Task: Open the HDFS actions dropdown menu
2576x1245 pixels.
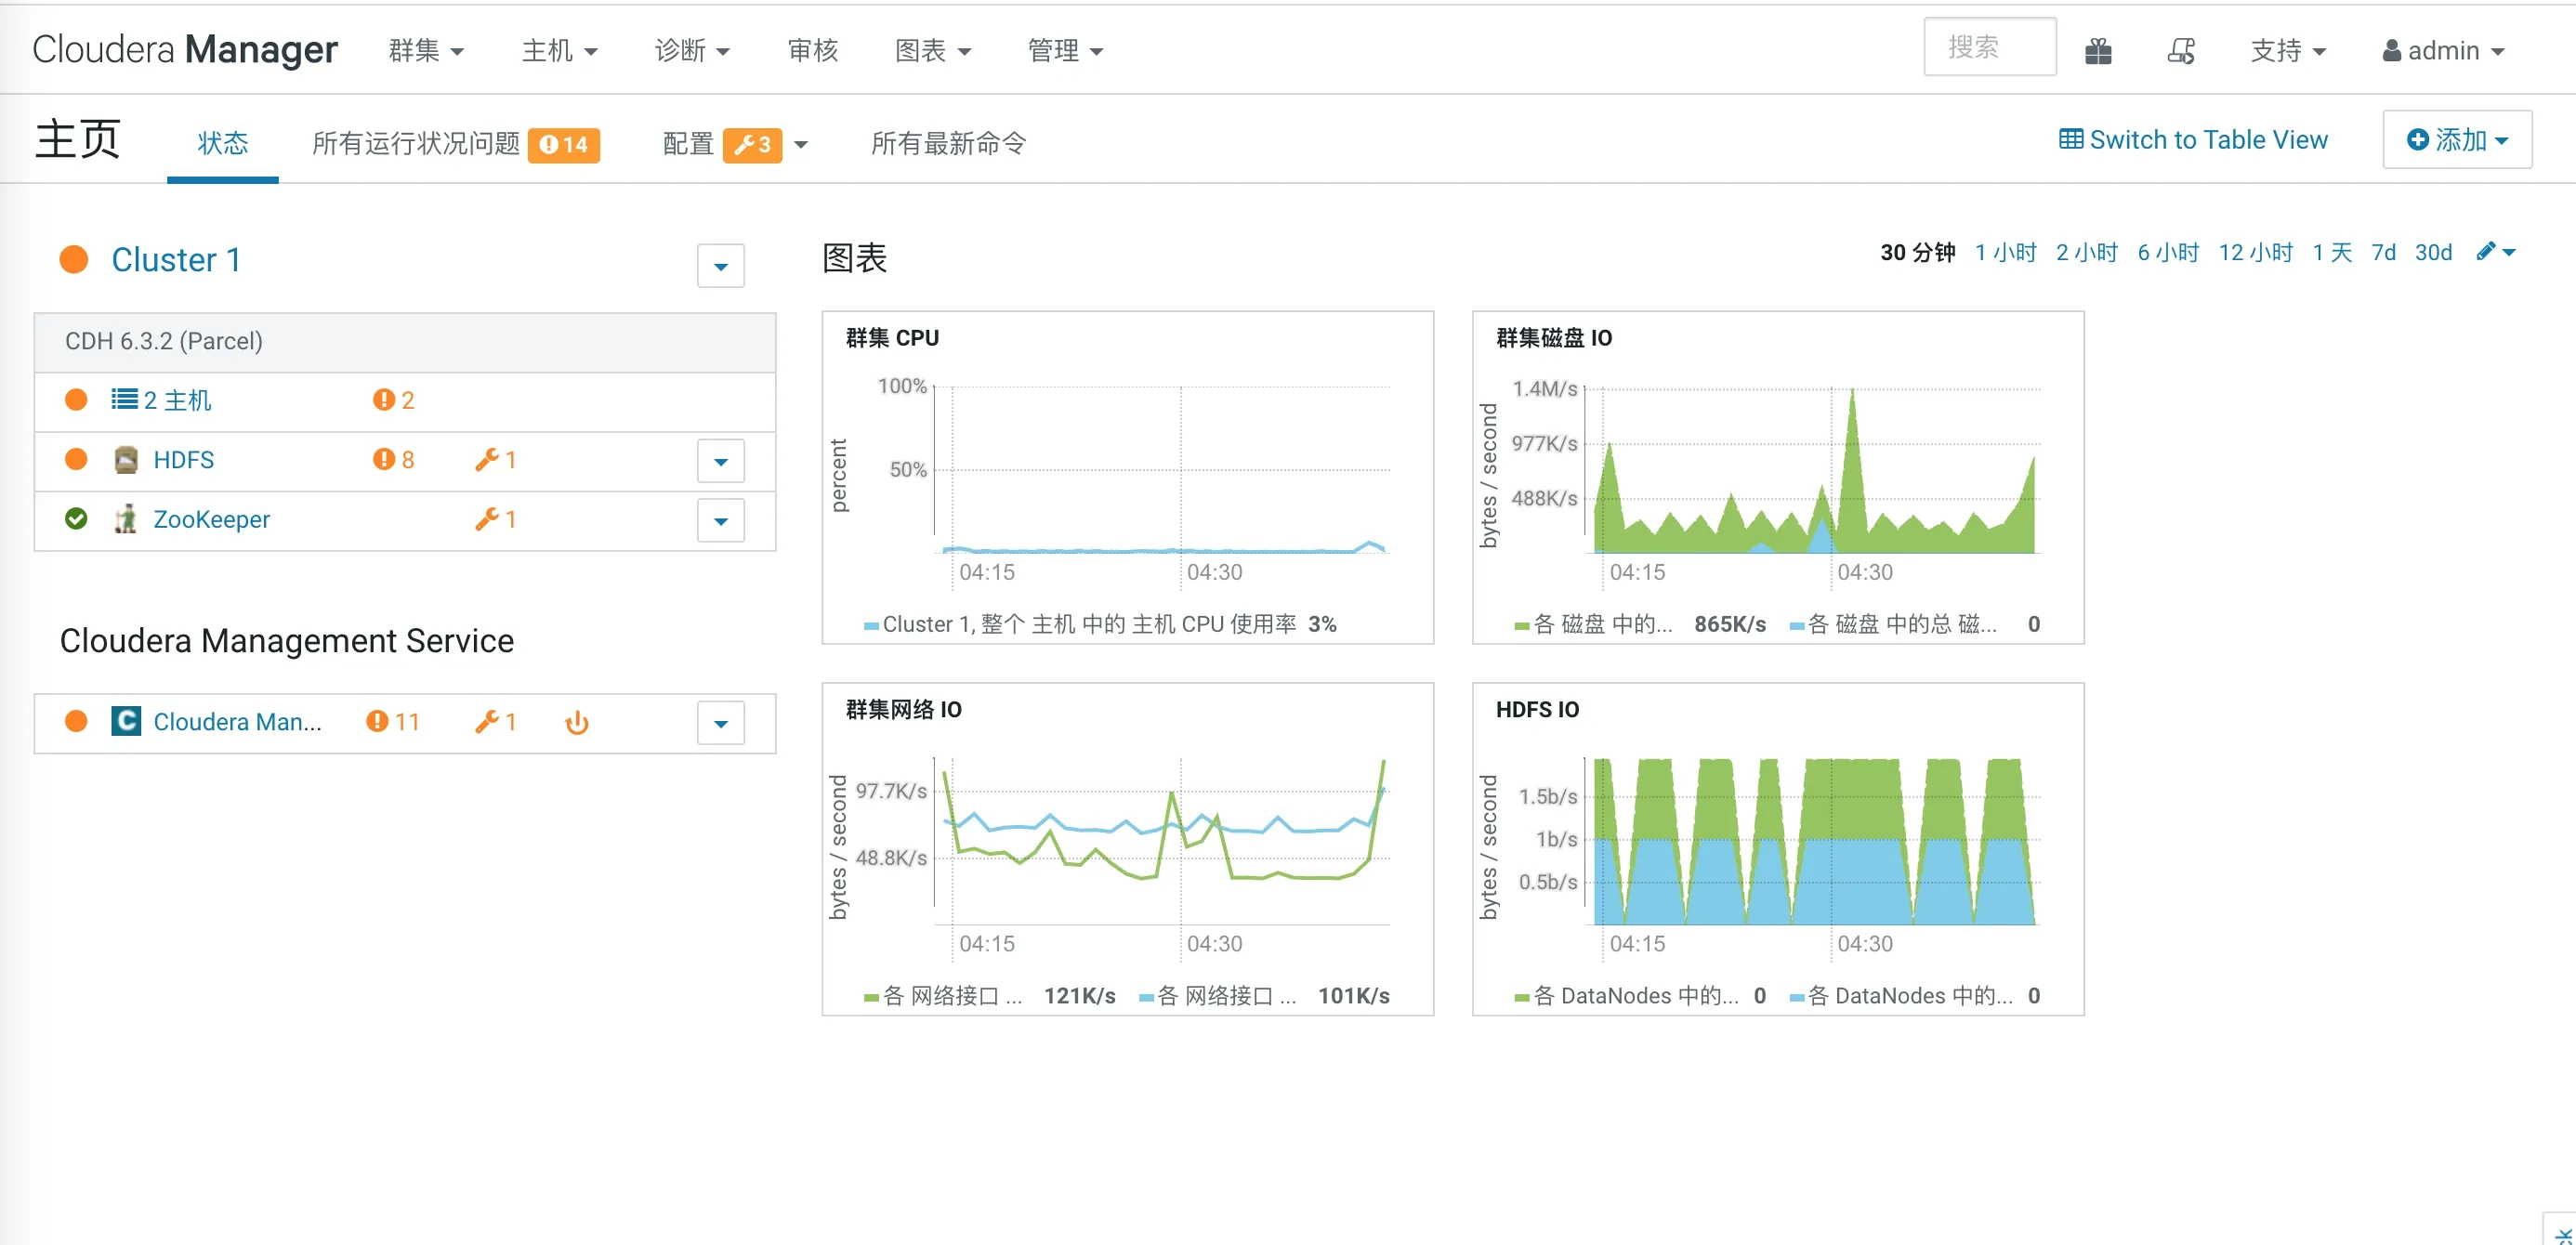Action: [720, 461]
